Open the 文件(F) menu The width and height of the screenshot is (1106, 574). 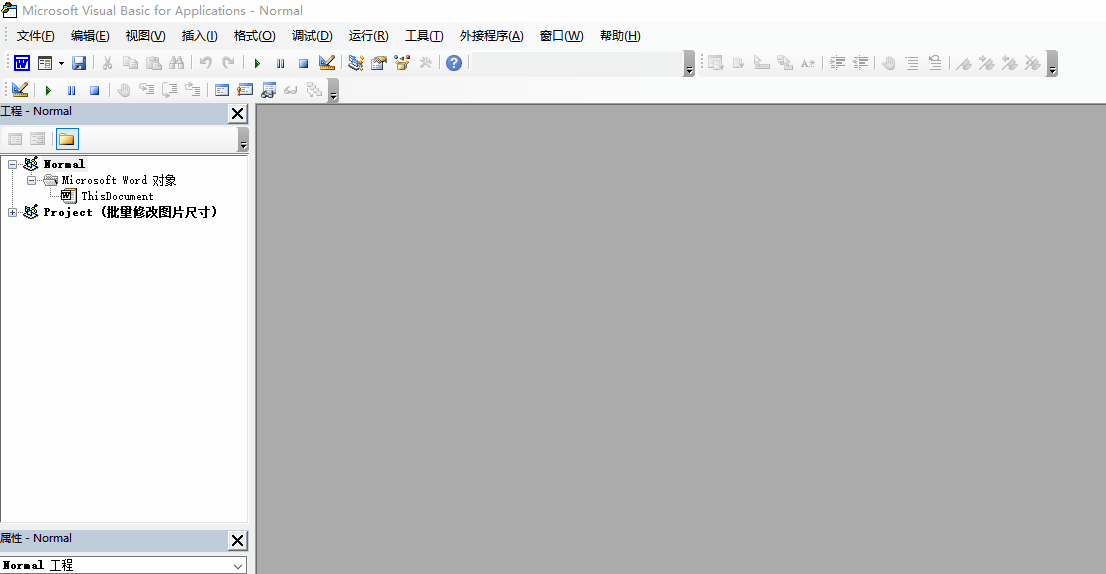(35, 36)
